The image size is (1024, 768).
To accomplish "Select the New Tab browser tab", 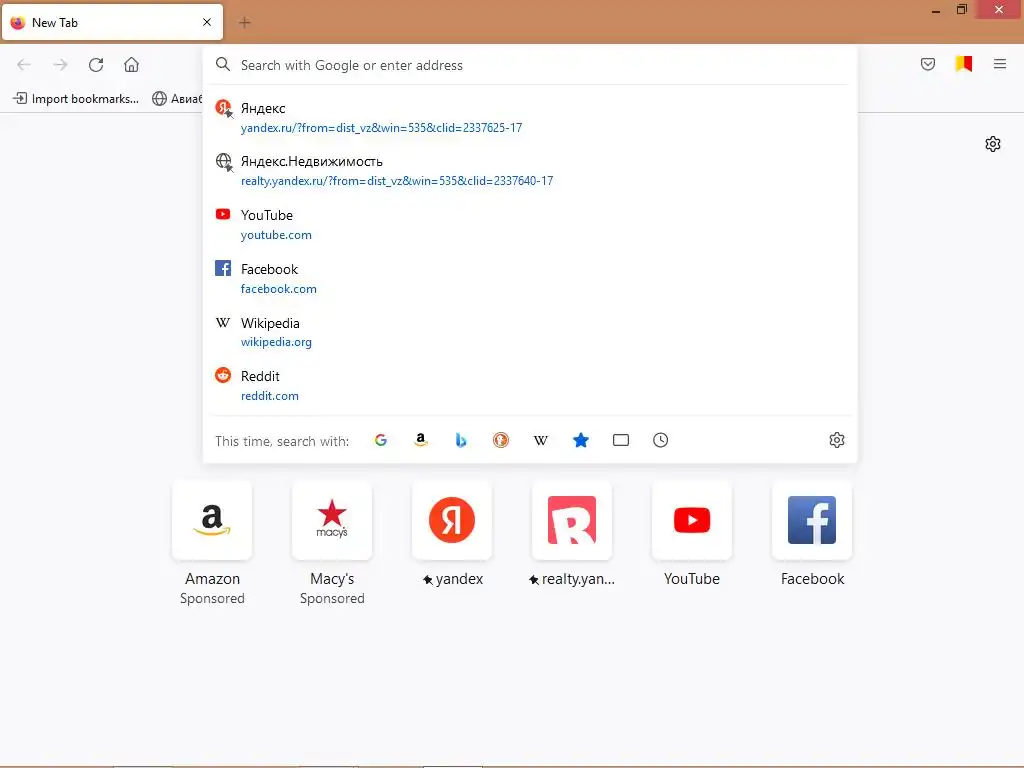I will (x=112, y=22).
